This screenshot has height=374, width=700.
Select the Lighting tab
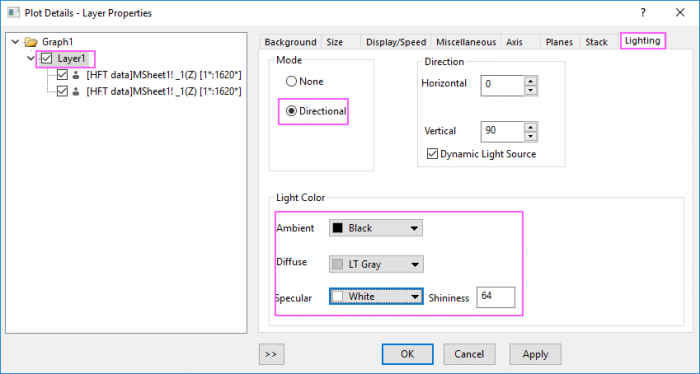[x=642, y=41]
